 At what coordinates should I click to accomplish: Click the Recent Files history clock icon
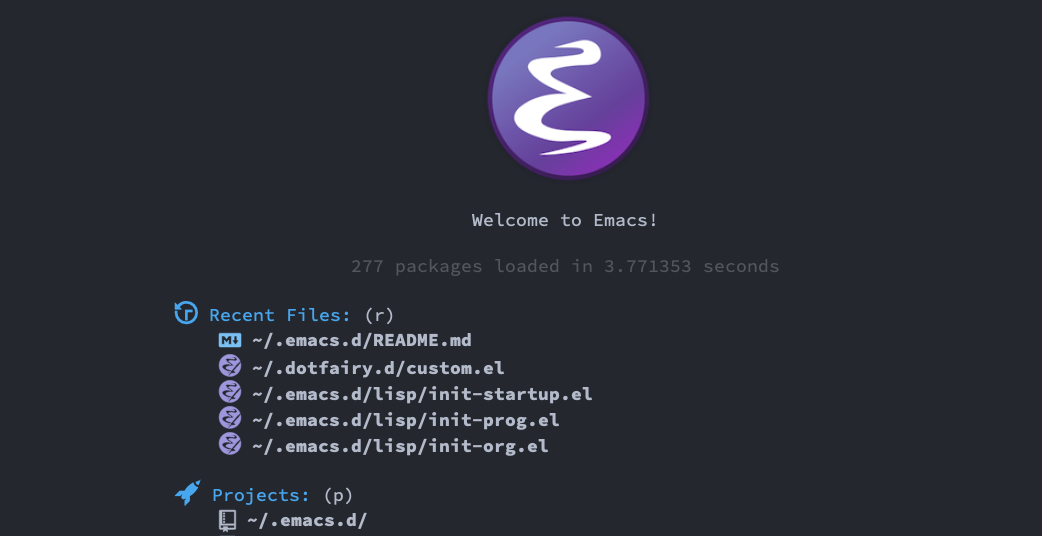click(x=186, y=312)
